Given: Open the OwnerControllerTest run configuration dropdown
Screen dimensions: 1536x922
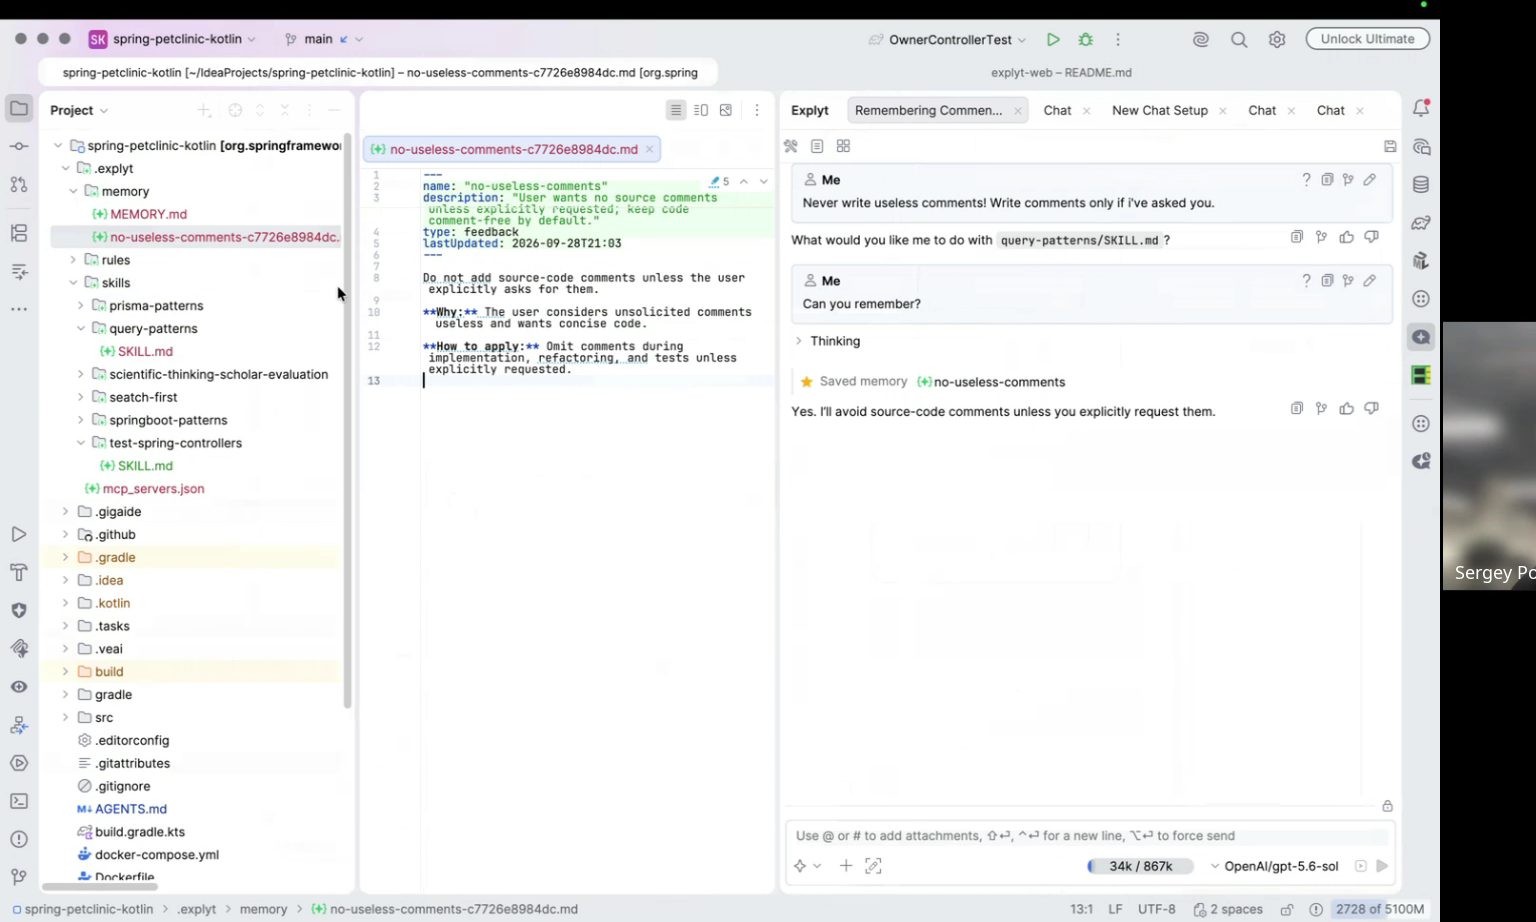Looking at the screenshot, I should 947,39.
